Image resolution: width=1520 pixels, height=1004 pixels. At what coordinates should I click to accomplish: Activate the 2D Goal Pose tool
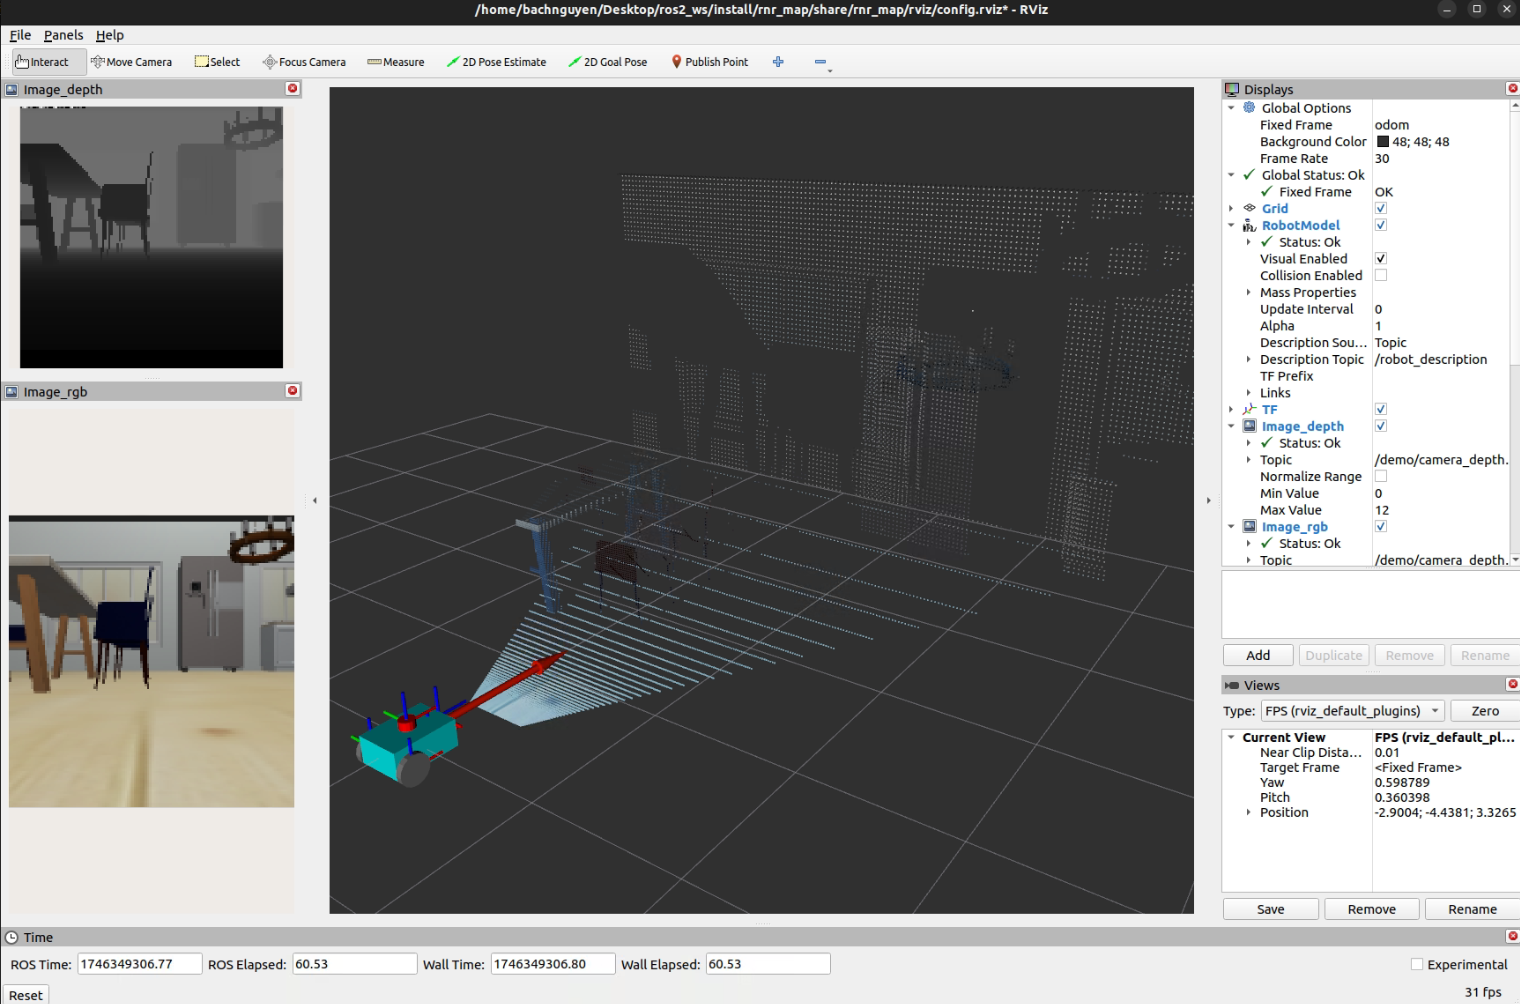(x=608, y=62)
